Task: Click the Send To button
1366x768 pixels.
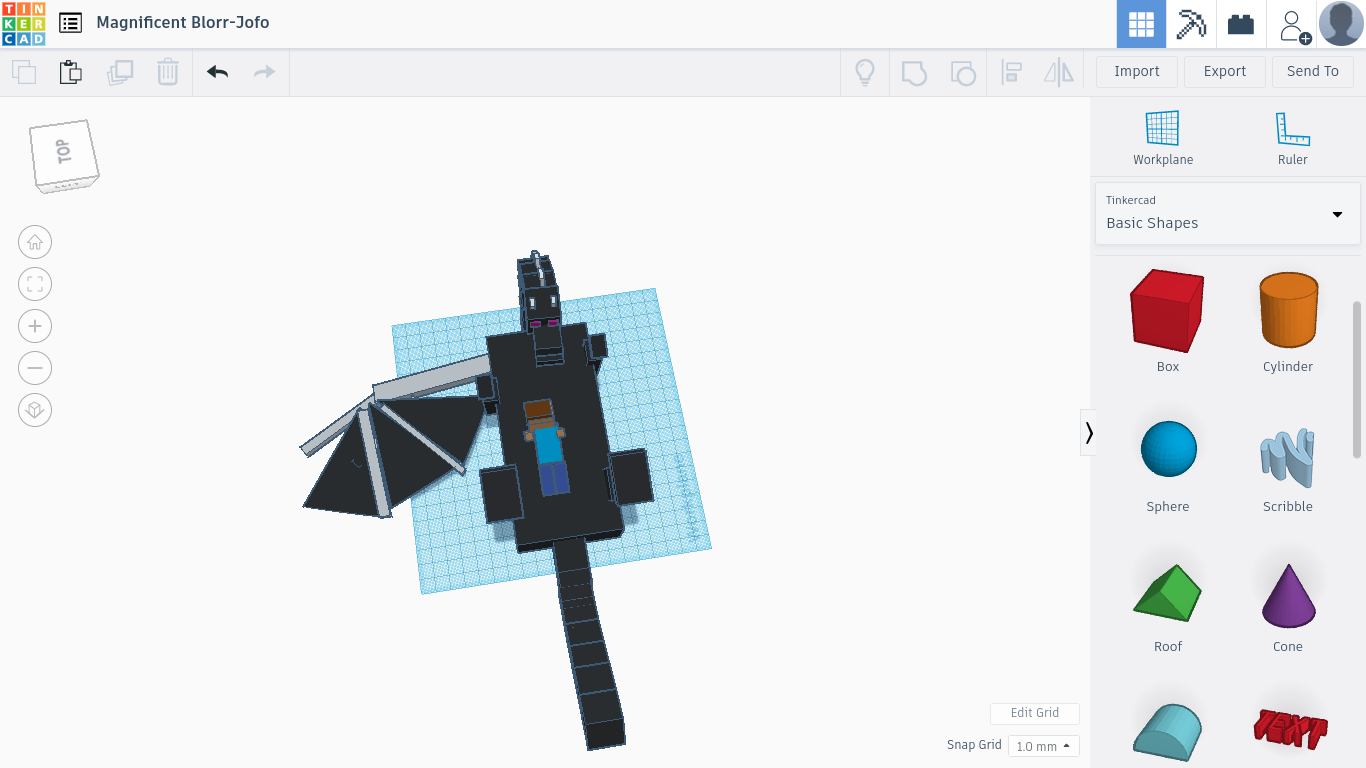Action: tap(1312, 71)
